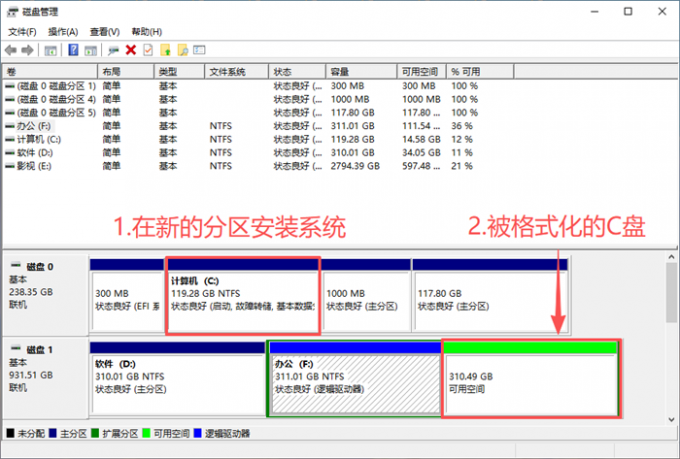This screenshot has width=680, height=459.
Task: Click the 磁盘 0 disk header label
Action: click(x=40, y=266)
